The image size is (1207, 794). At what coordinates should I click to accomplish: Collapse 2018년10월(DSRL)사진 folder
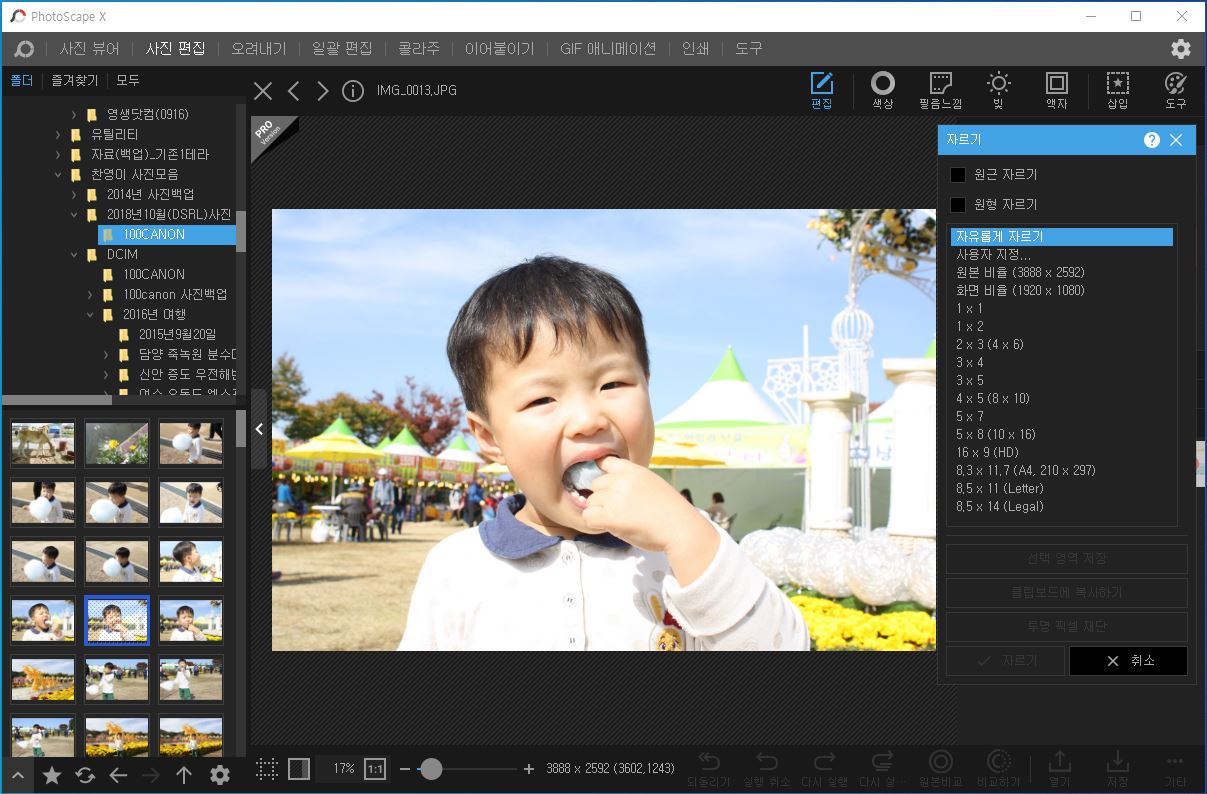[x=74, y=214]
